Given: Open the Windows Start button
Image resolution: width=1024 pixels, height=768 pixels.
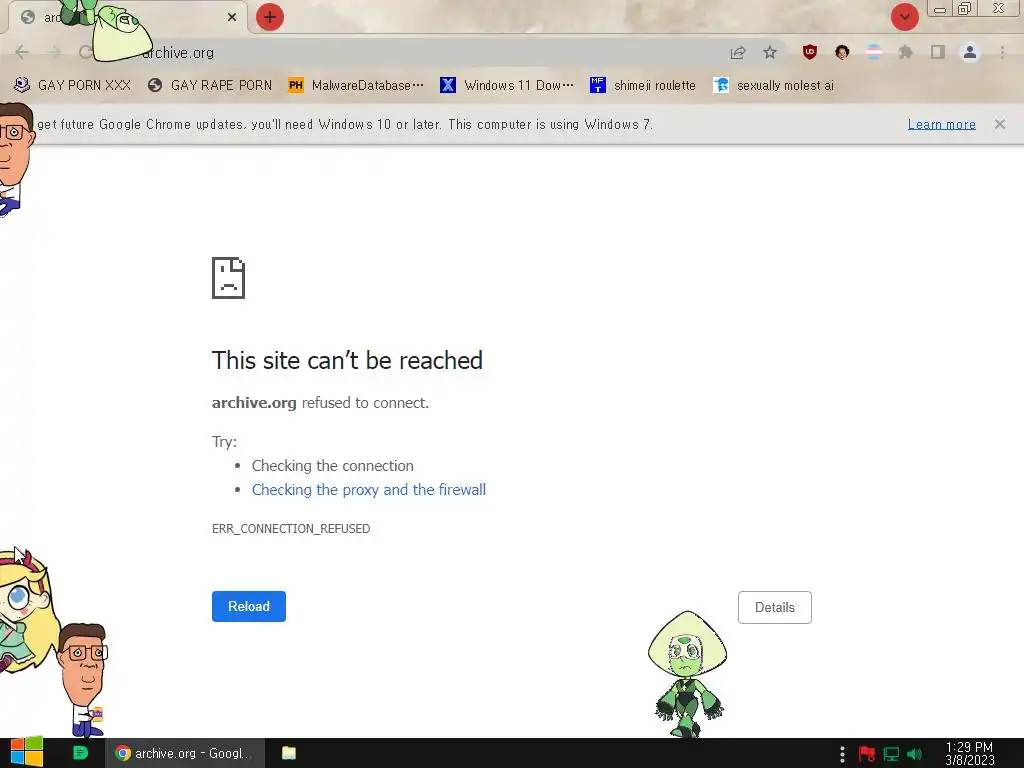Looking at the screenshot, I should [27, 753].
